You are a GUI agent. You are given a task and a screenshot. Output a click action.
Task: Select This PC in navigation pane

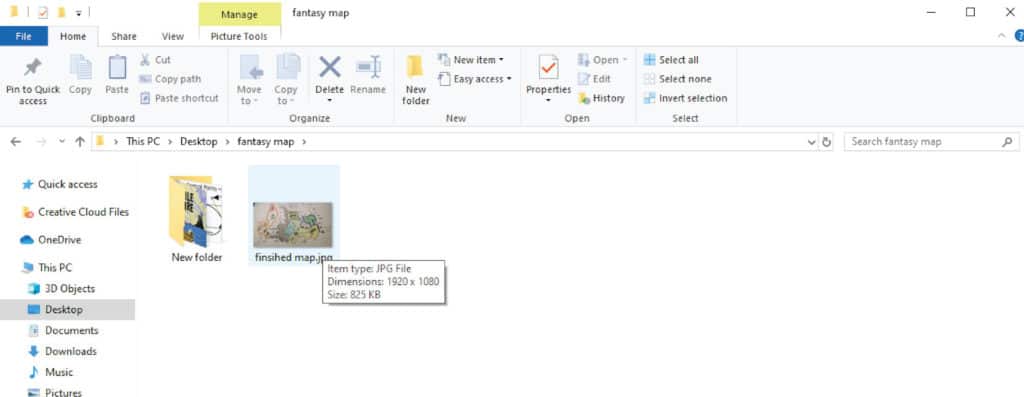pos(47,268)
